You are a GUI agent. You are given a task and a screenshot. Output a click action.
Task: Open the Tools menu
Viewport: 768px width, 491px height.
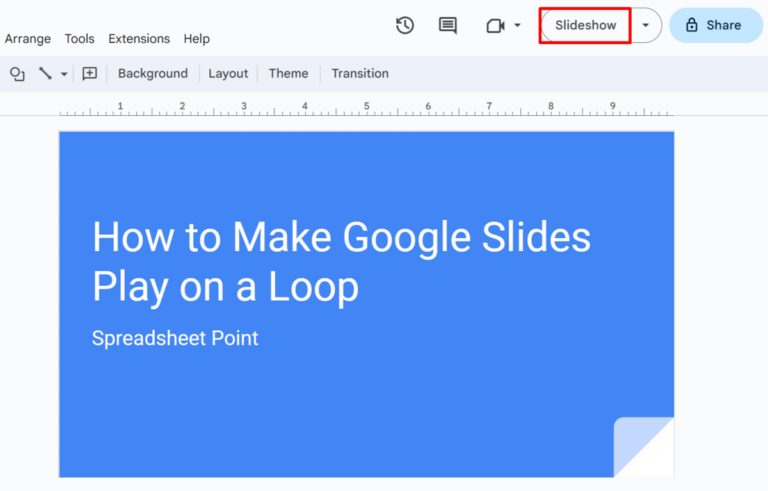tap(80, 39)
